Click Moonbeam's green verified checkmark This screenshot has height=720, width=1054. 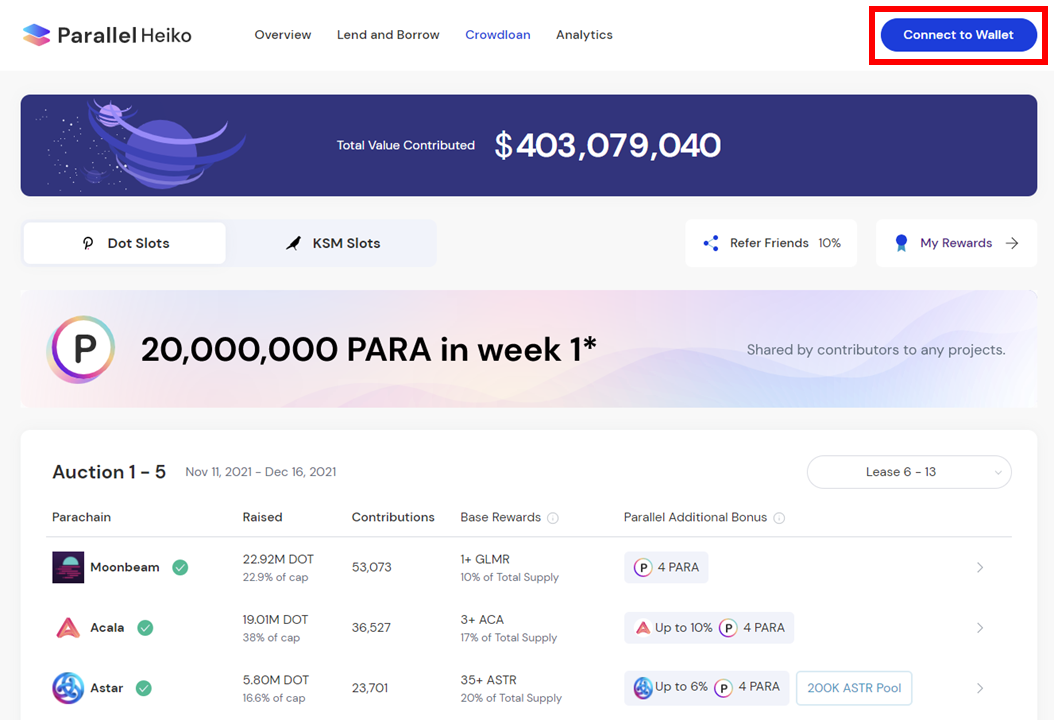[x=180, y=567]
